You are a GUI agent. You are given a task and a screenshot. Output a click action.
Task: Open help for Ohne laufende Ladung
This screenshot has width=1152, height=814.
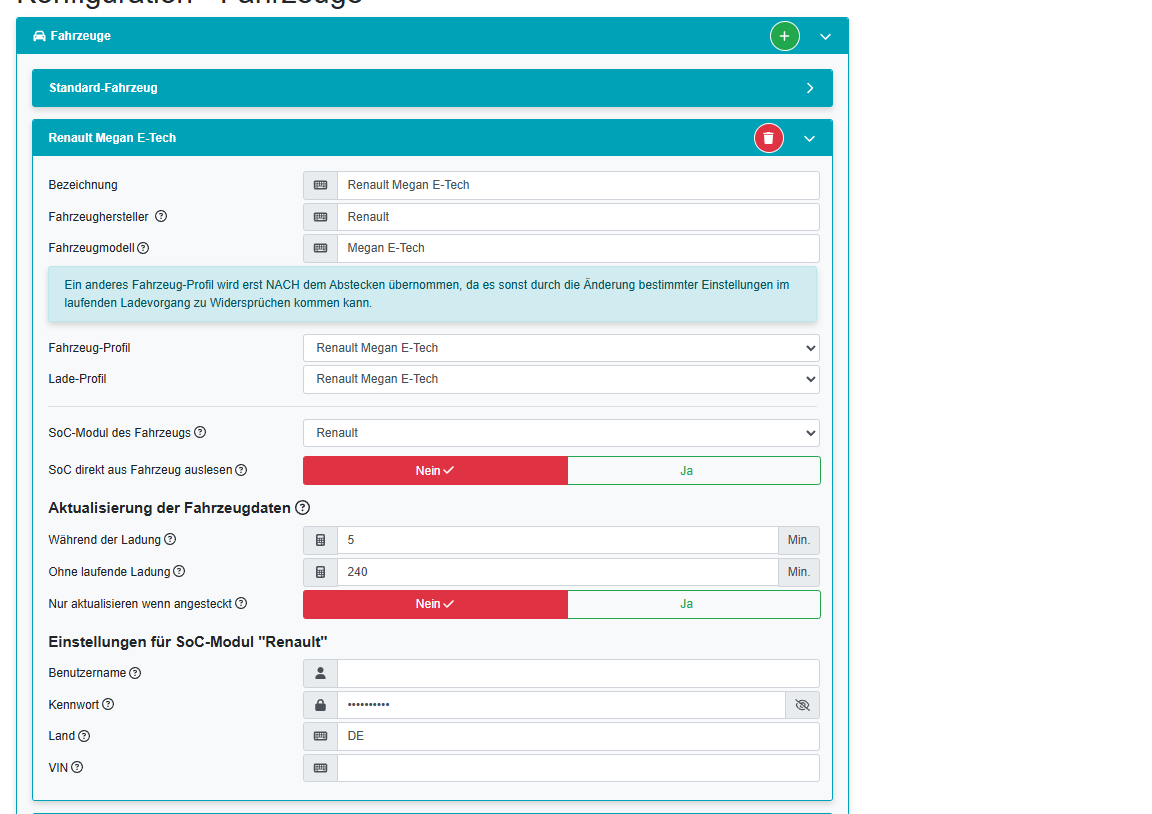179,572
